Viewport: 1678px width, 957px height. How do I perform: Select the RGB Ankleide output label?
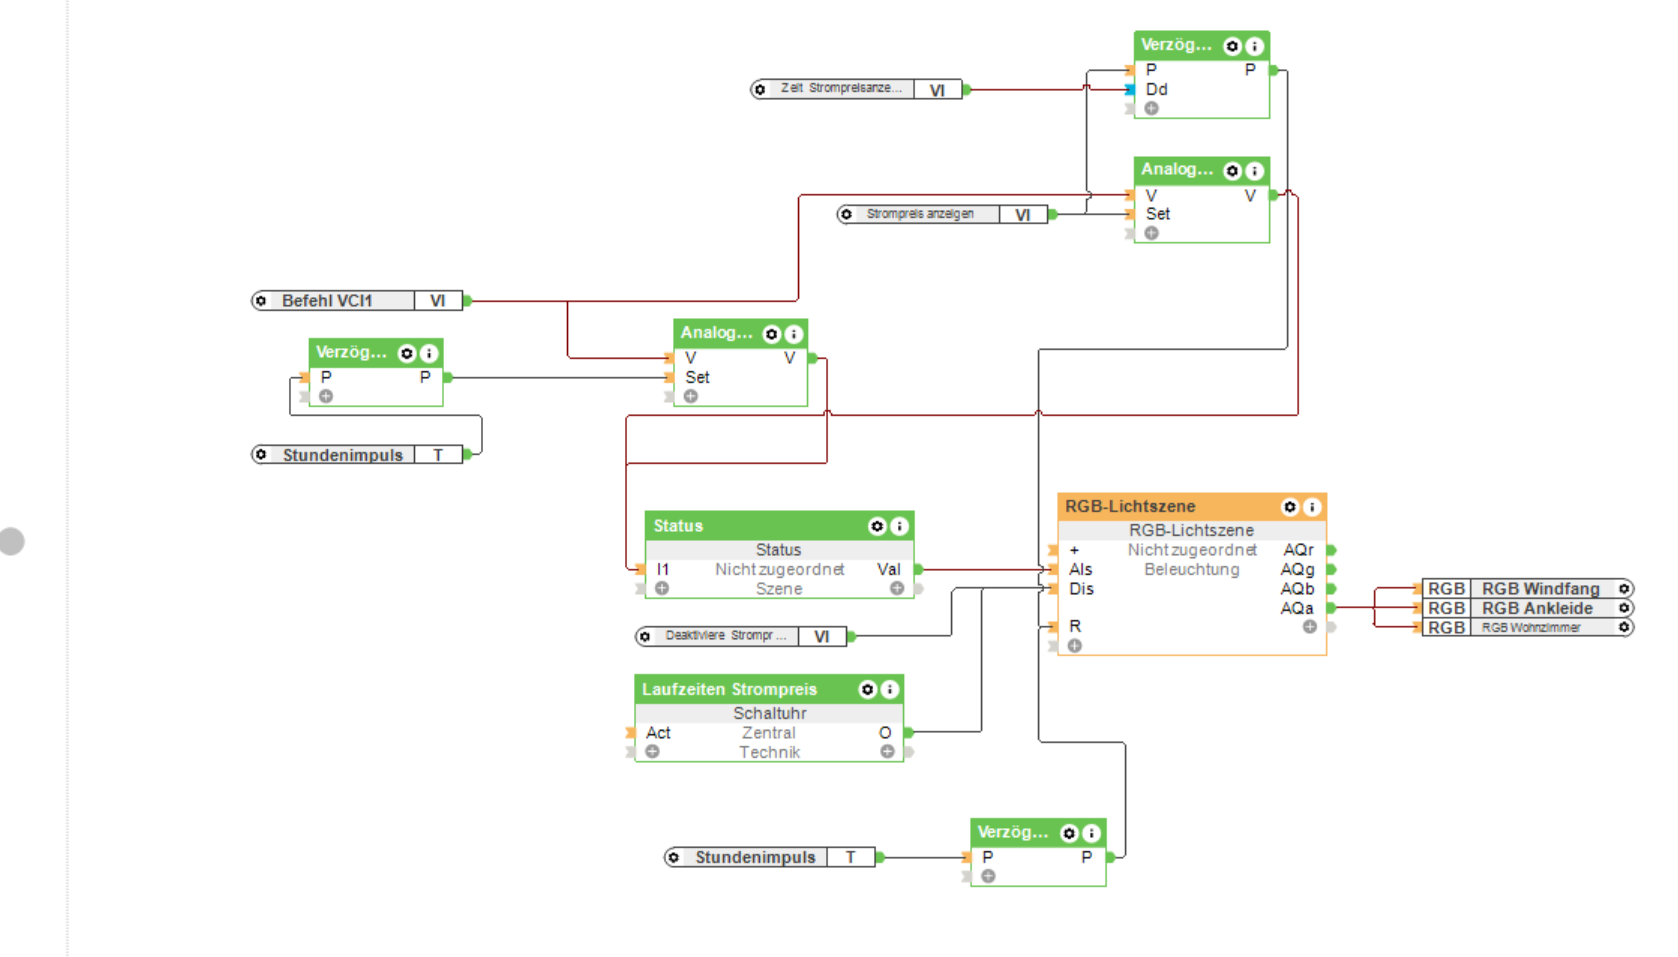click(1537, 608)
